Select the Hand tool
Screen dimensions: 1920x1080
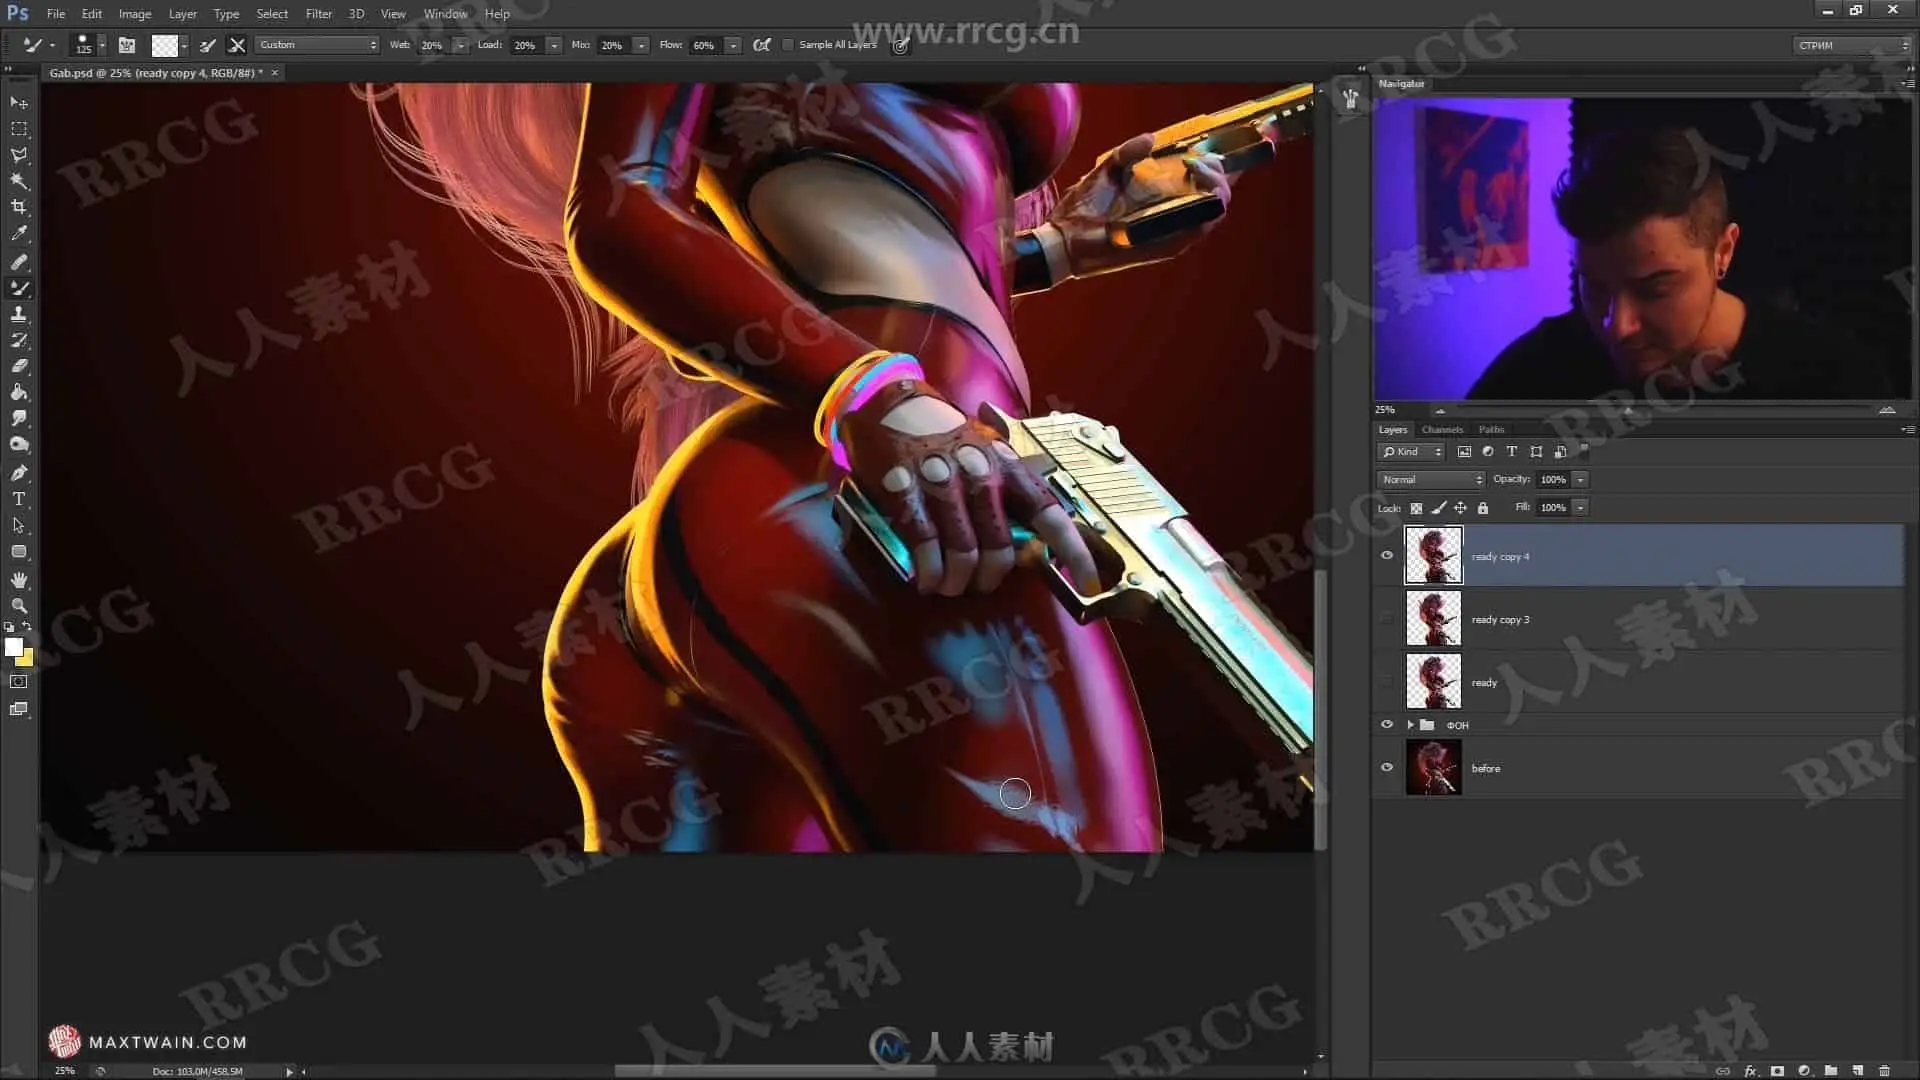coord(19,580)
